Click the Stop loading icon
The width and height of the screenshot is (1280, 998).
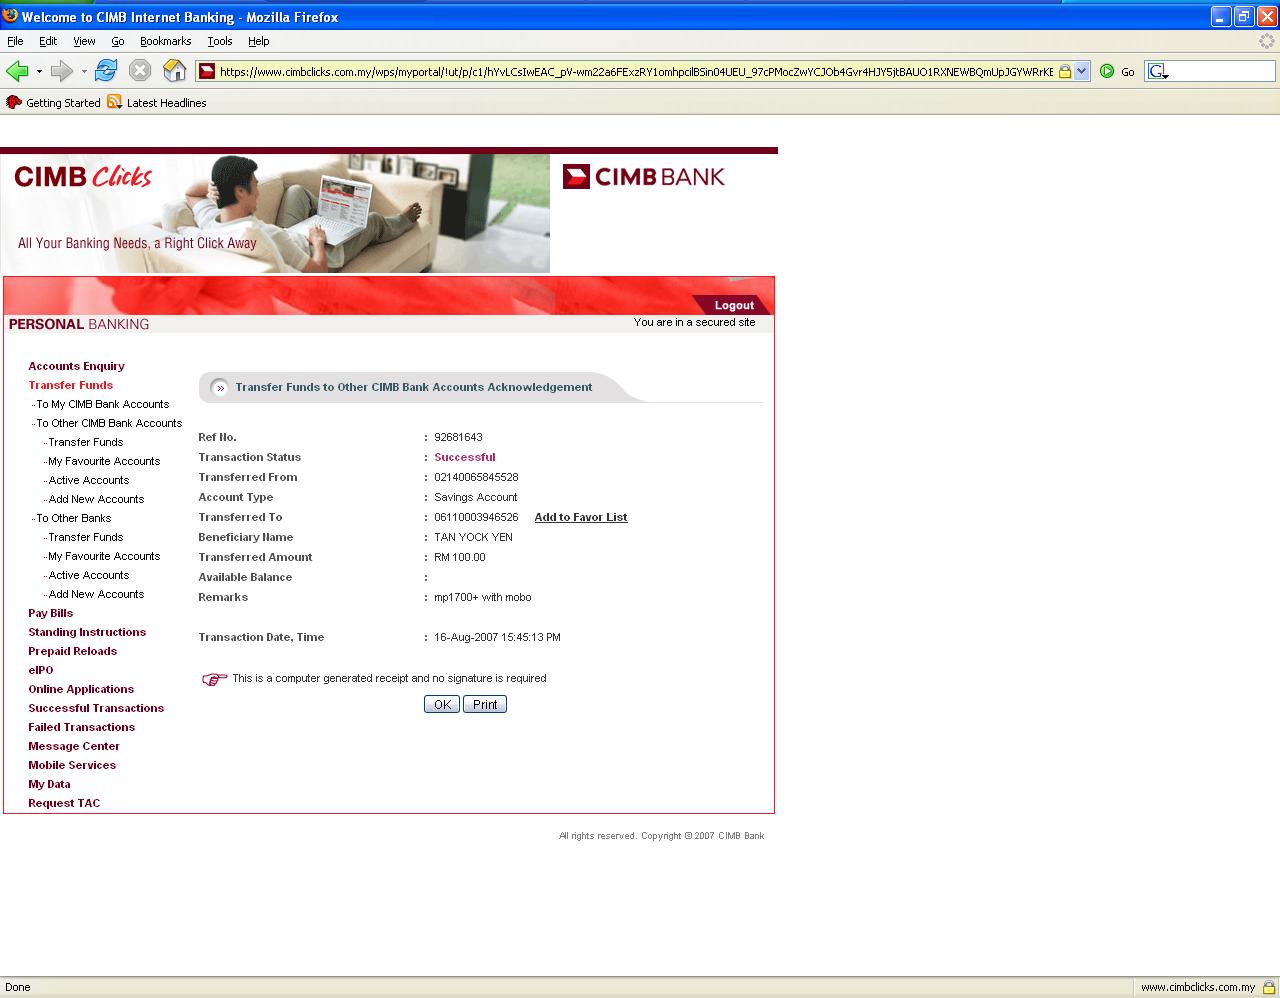(140, 71)
